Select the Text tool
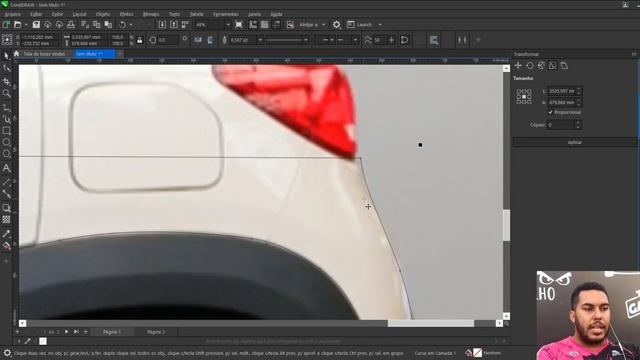Screen dimensions: 640x360 [6, 168]
